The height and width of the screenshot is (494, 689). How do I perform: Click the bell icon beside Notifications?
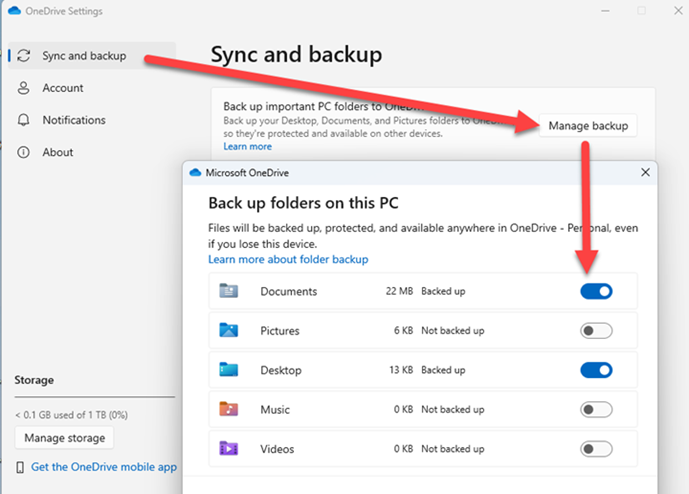pos(23,120)
